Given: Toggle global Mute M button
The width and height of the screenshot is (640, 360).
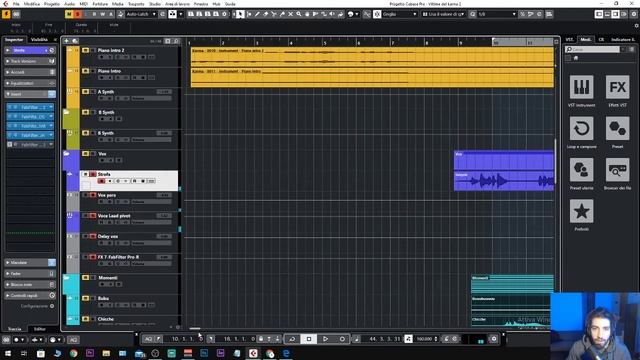Looking at the screenshot, I should click(69, 14).
